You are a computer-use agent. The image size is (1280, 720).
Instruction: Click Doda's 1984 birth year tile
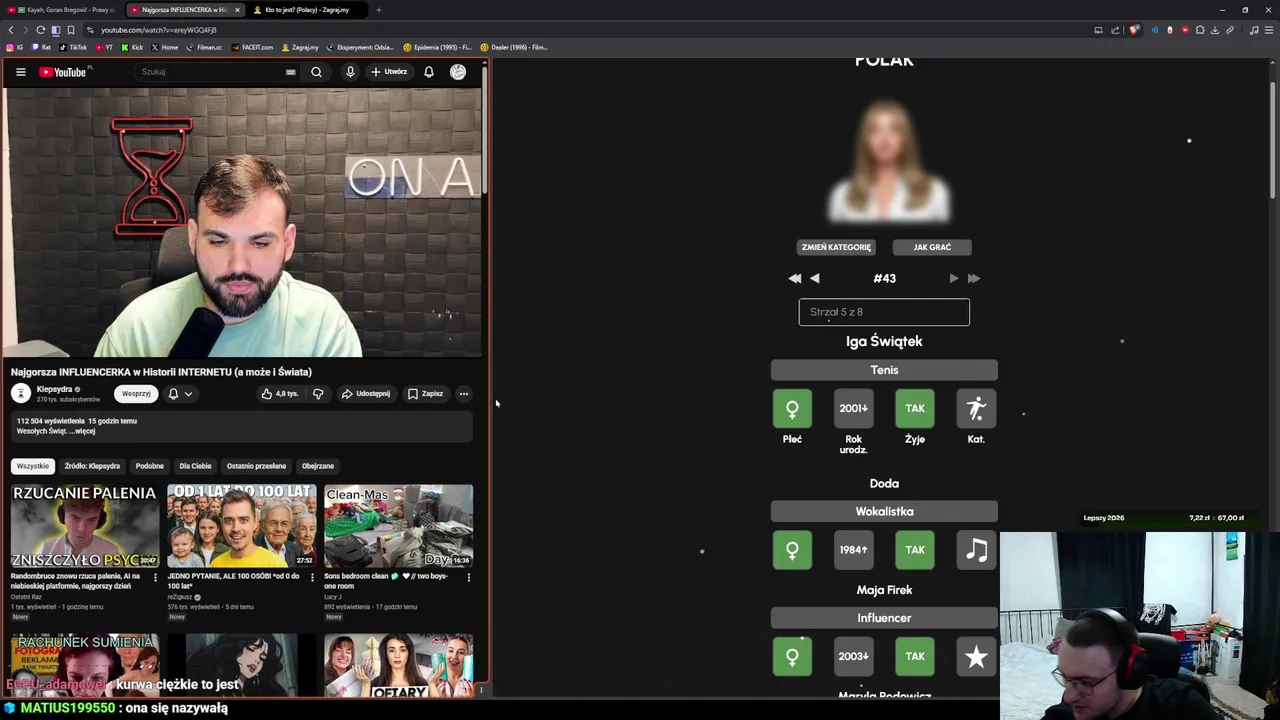coord(853,550)
